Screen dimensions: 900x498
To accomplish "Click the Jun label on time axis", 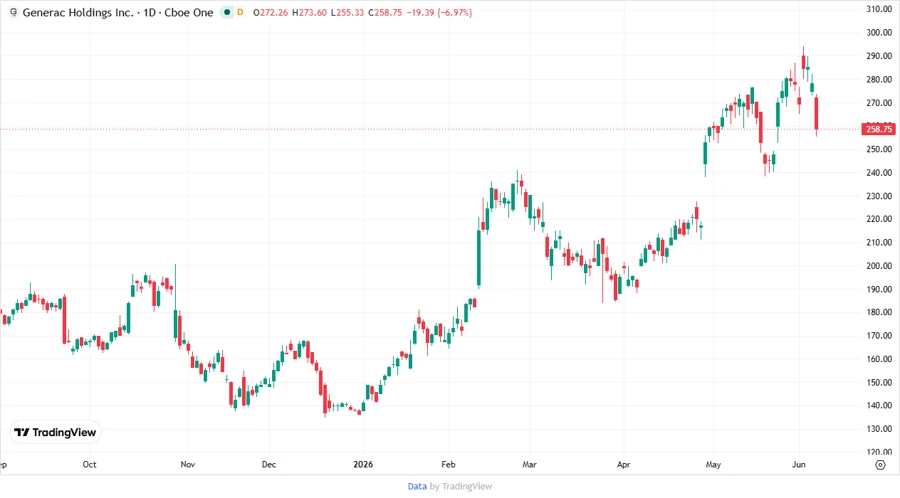I will point(798,464).
